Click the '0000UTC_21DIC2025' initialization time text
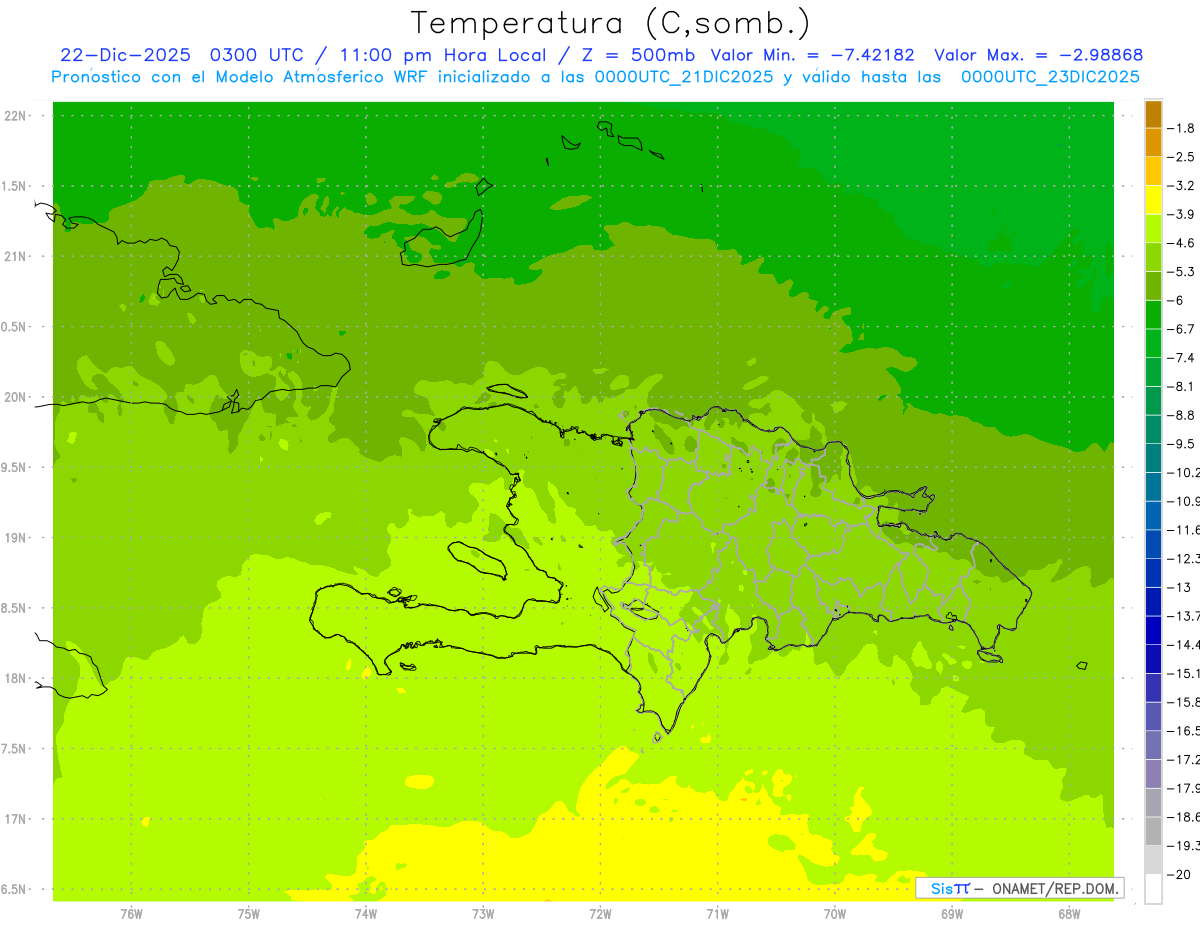1200x927 pixels. [x=684, y=77]
